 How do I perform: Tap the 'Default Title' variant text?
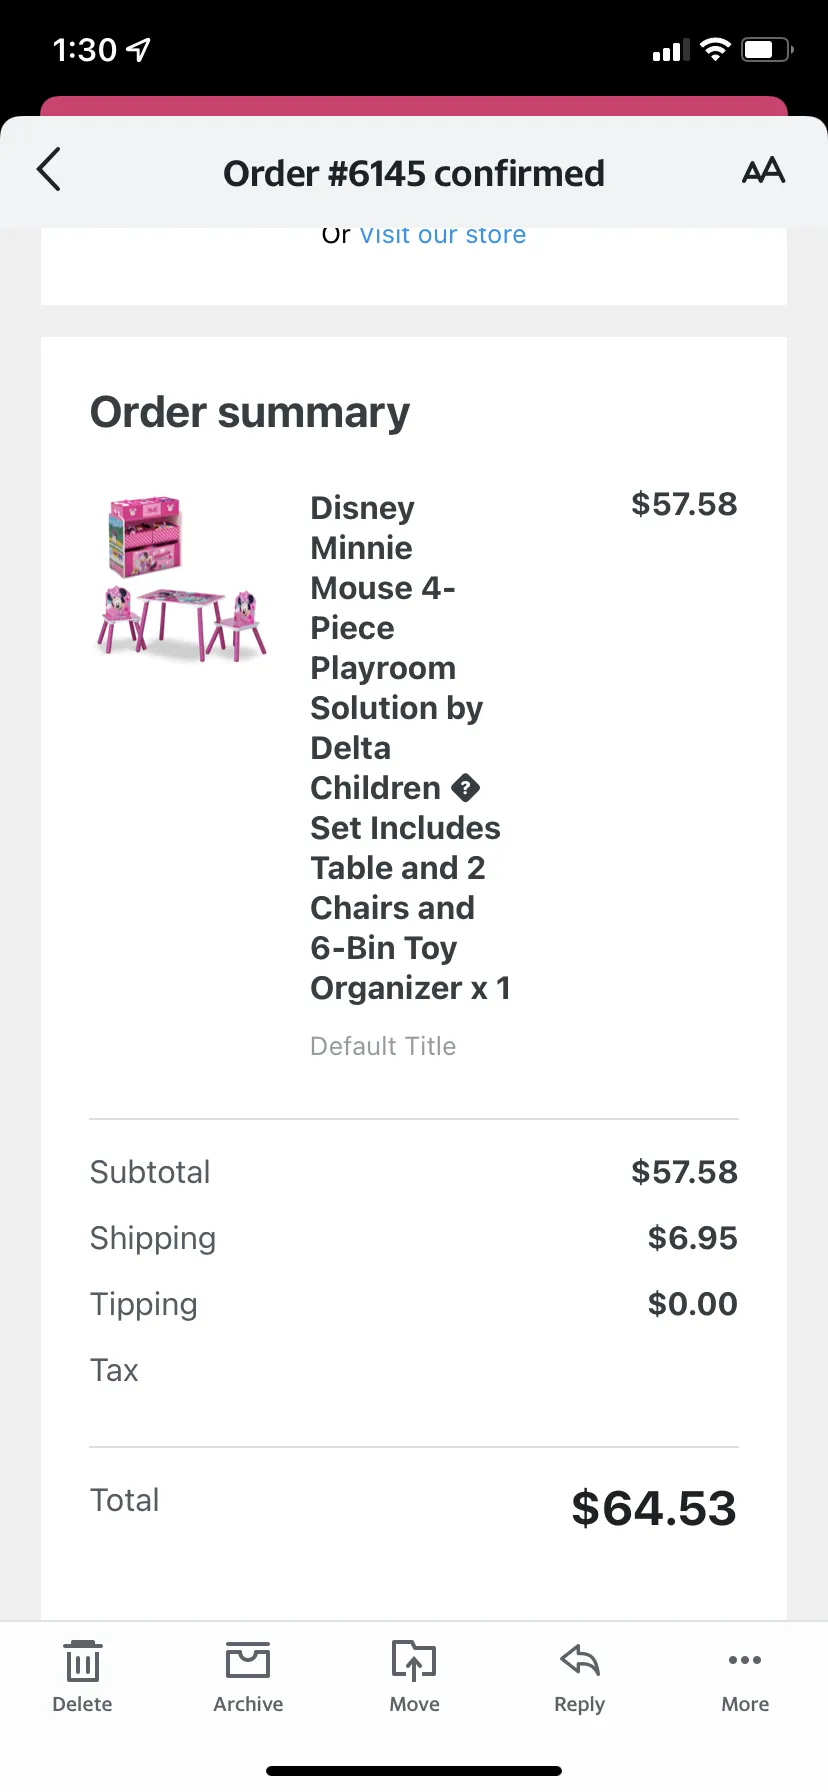click(x=383, y=1046)
